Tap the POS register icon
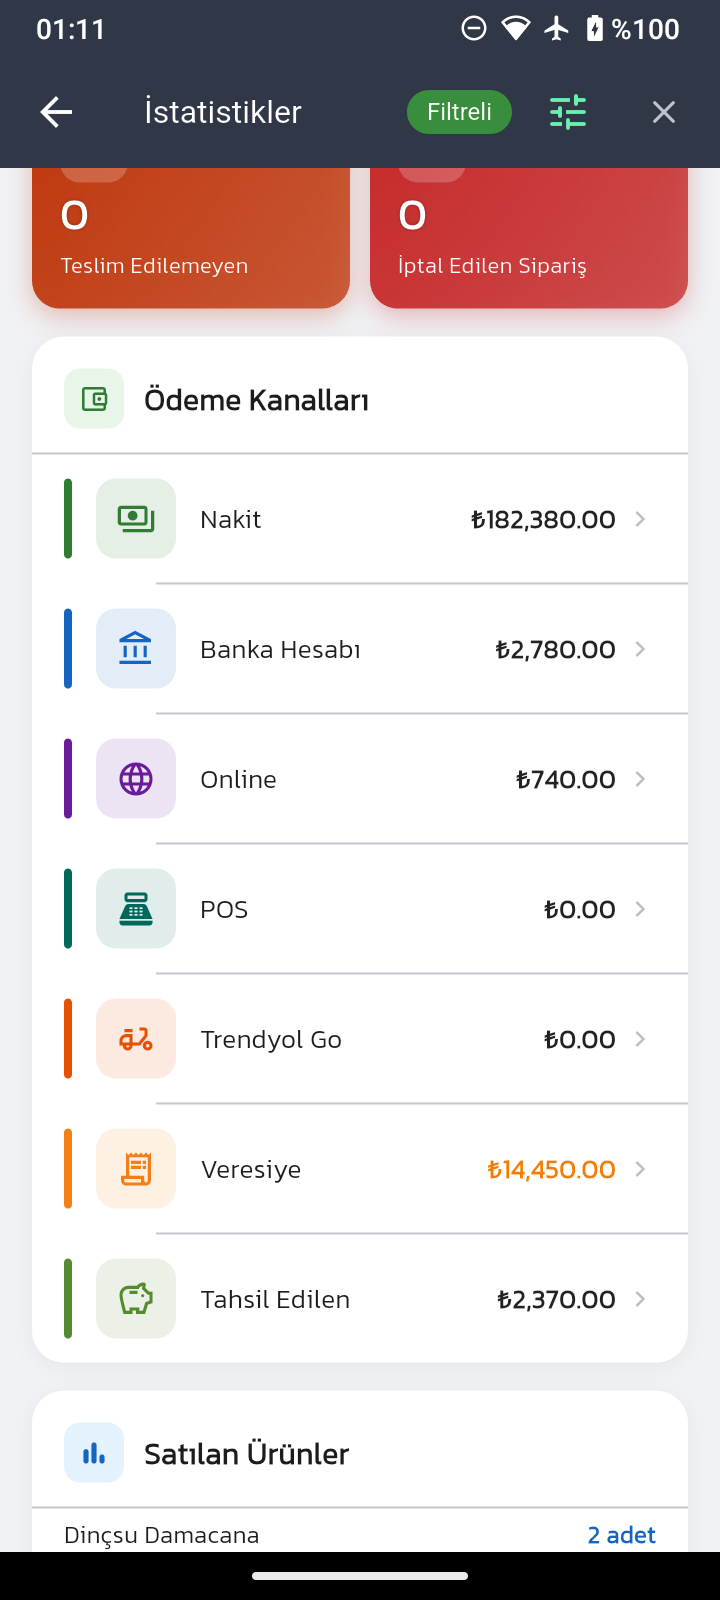The height and width of the screenshot is (1600, 720). pos(136,909)
